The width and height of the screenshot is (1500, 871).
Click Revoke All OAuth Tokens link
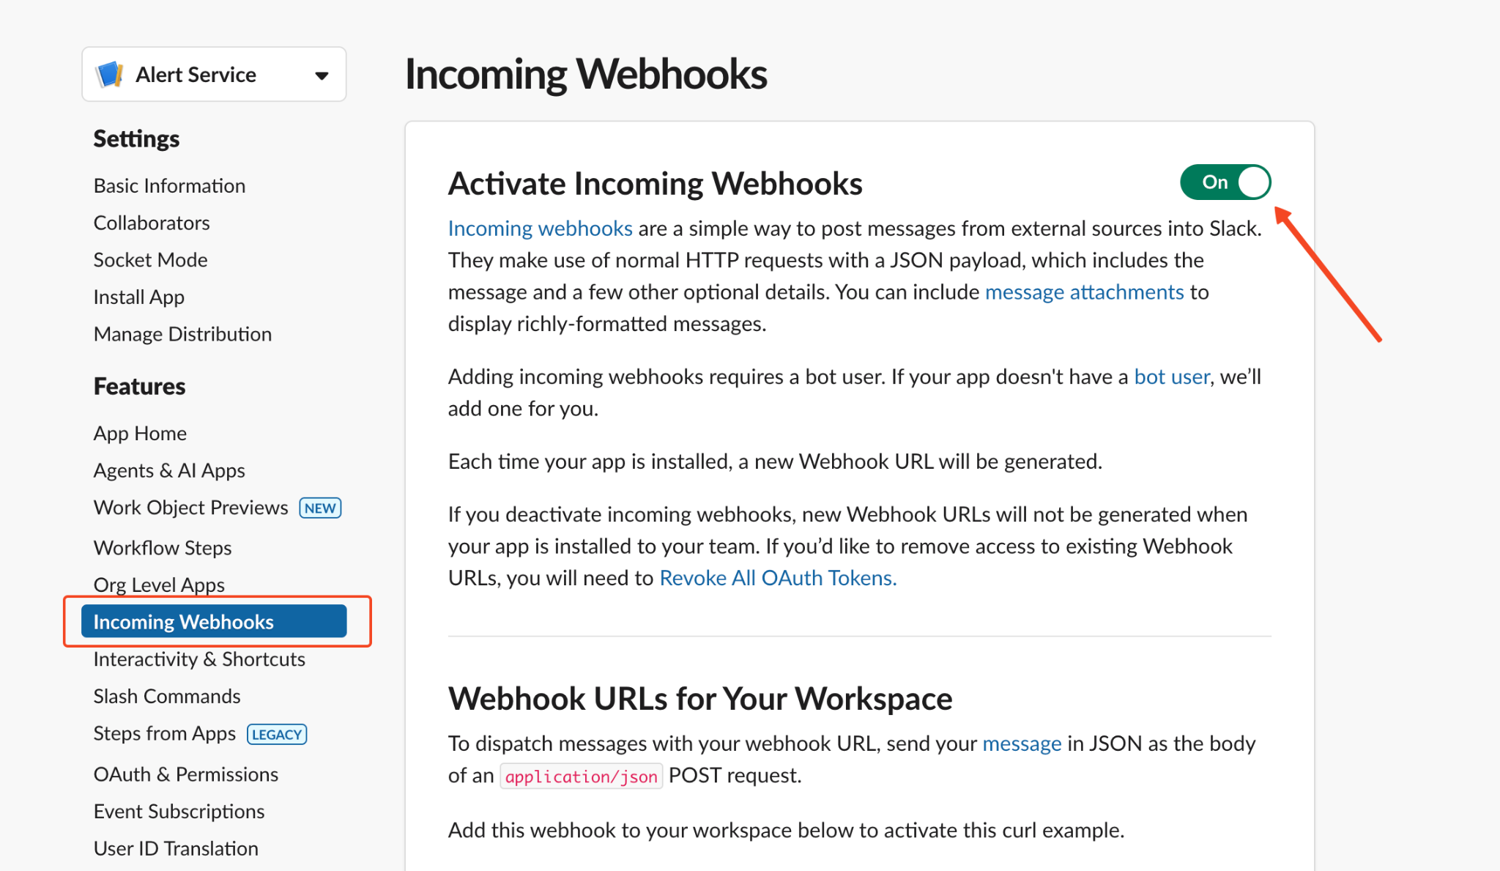(x=778, y=578)
